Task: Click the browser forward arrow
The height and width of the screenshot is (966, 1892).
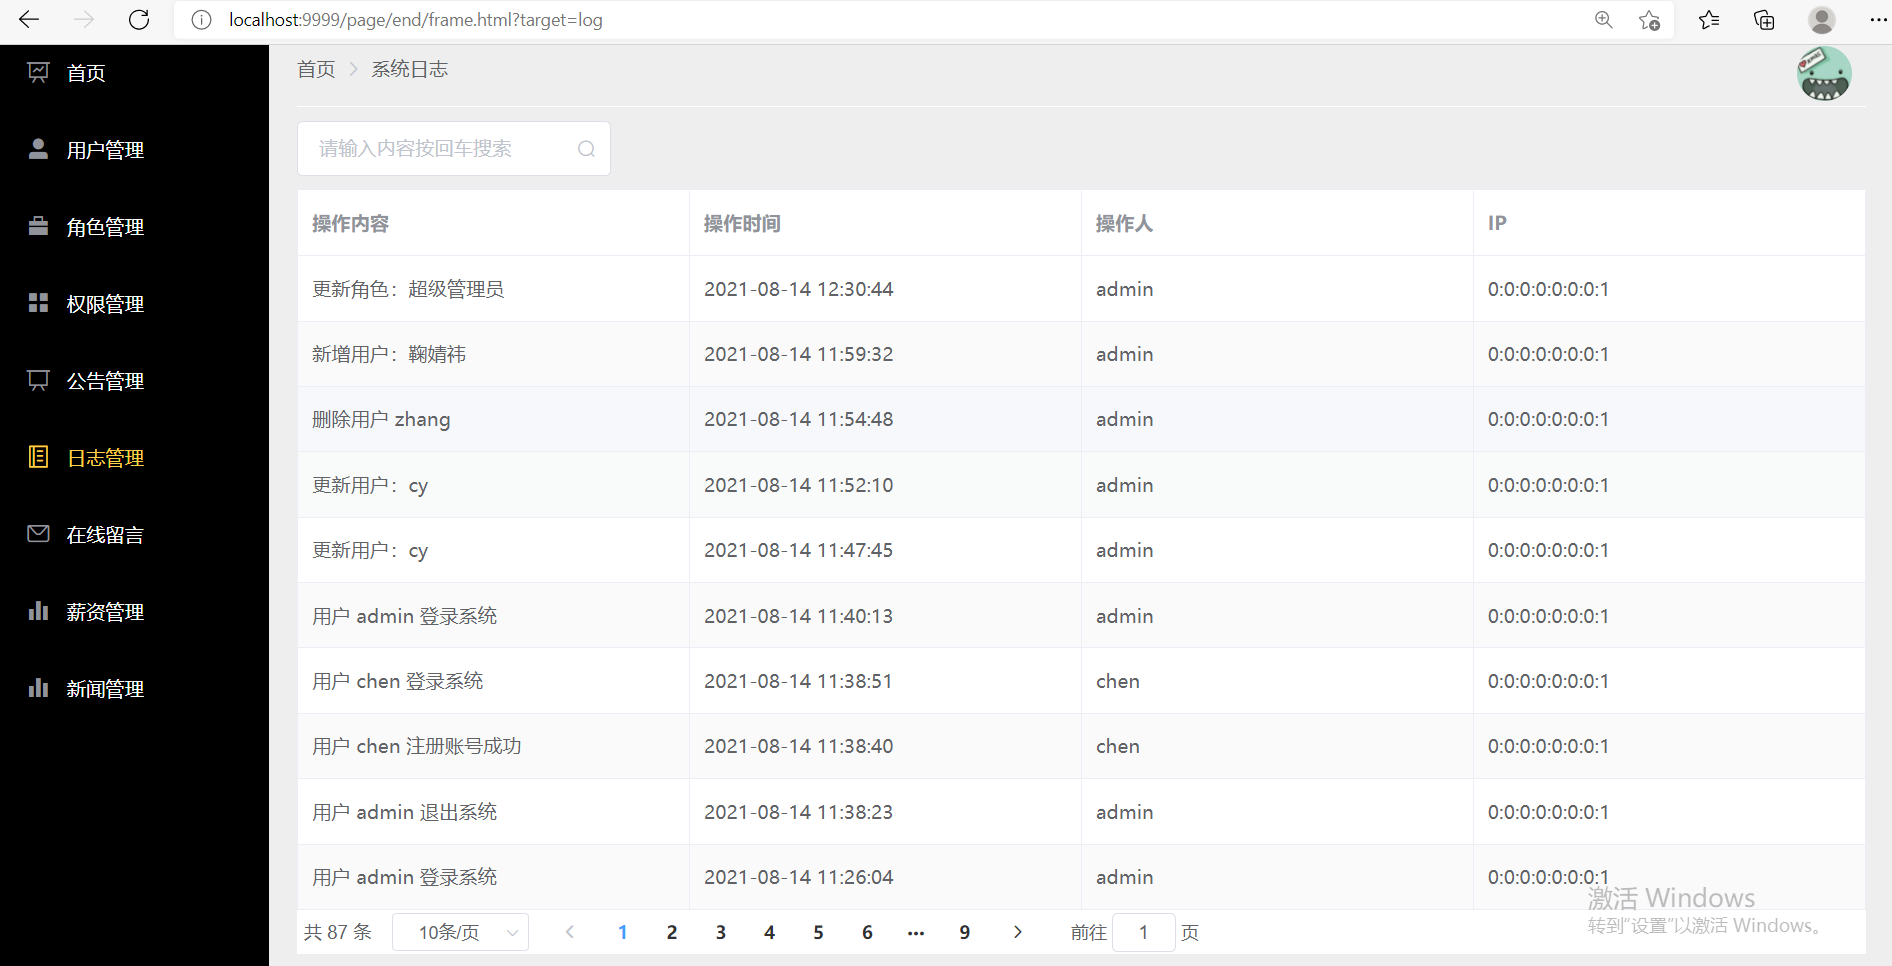Action: 84,20
